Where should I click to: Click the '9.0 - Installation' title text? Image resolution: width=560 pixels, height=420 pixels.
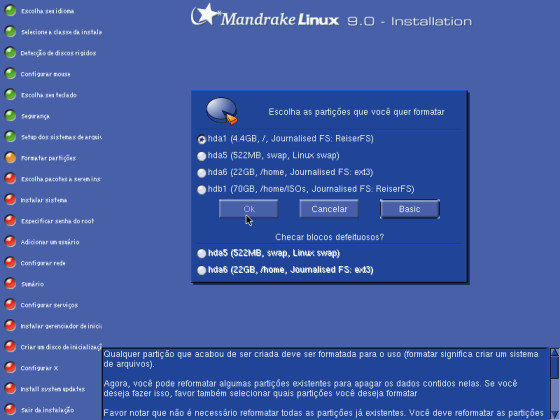pos(409,21)
